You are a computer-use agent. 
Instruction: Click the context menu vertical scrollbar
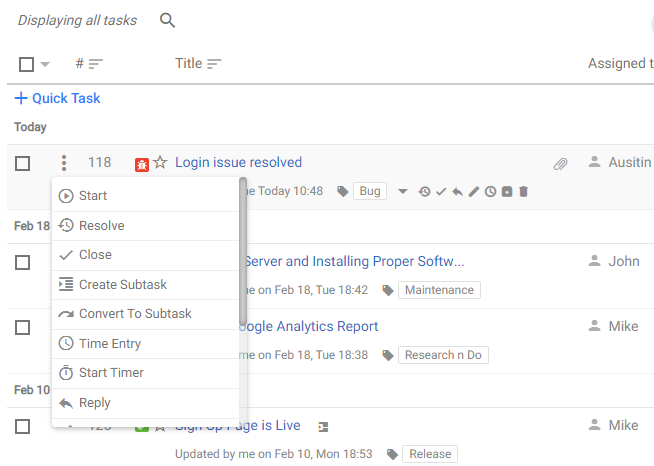pos(243,250)
